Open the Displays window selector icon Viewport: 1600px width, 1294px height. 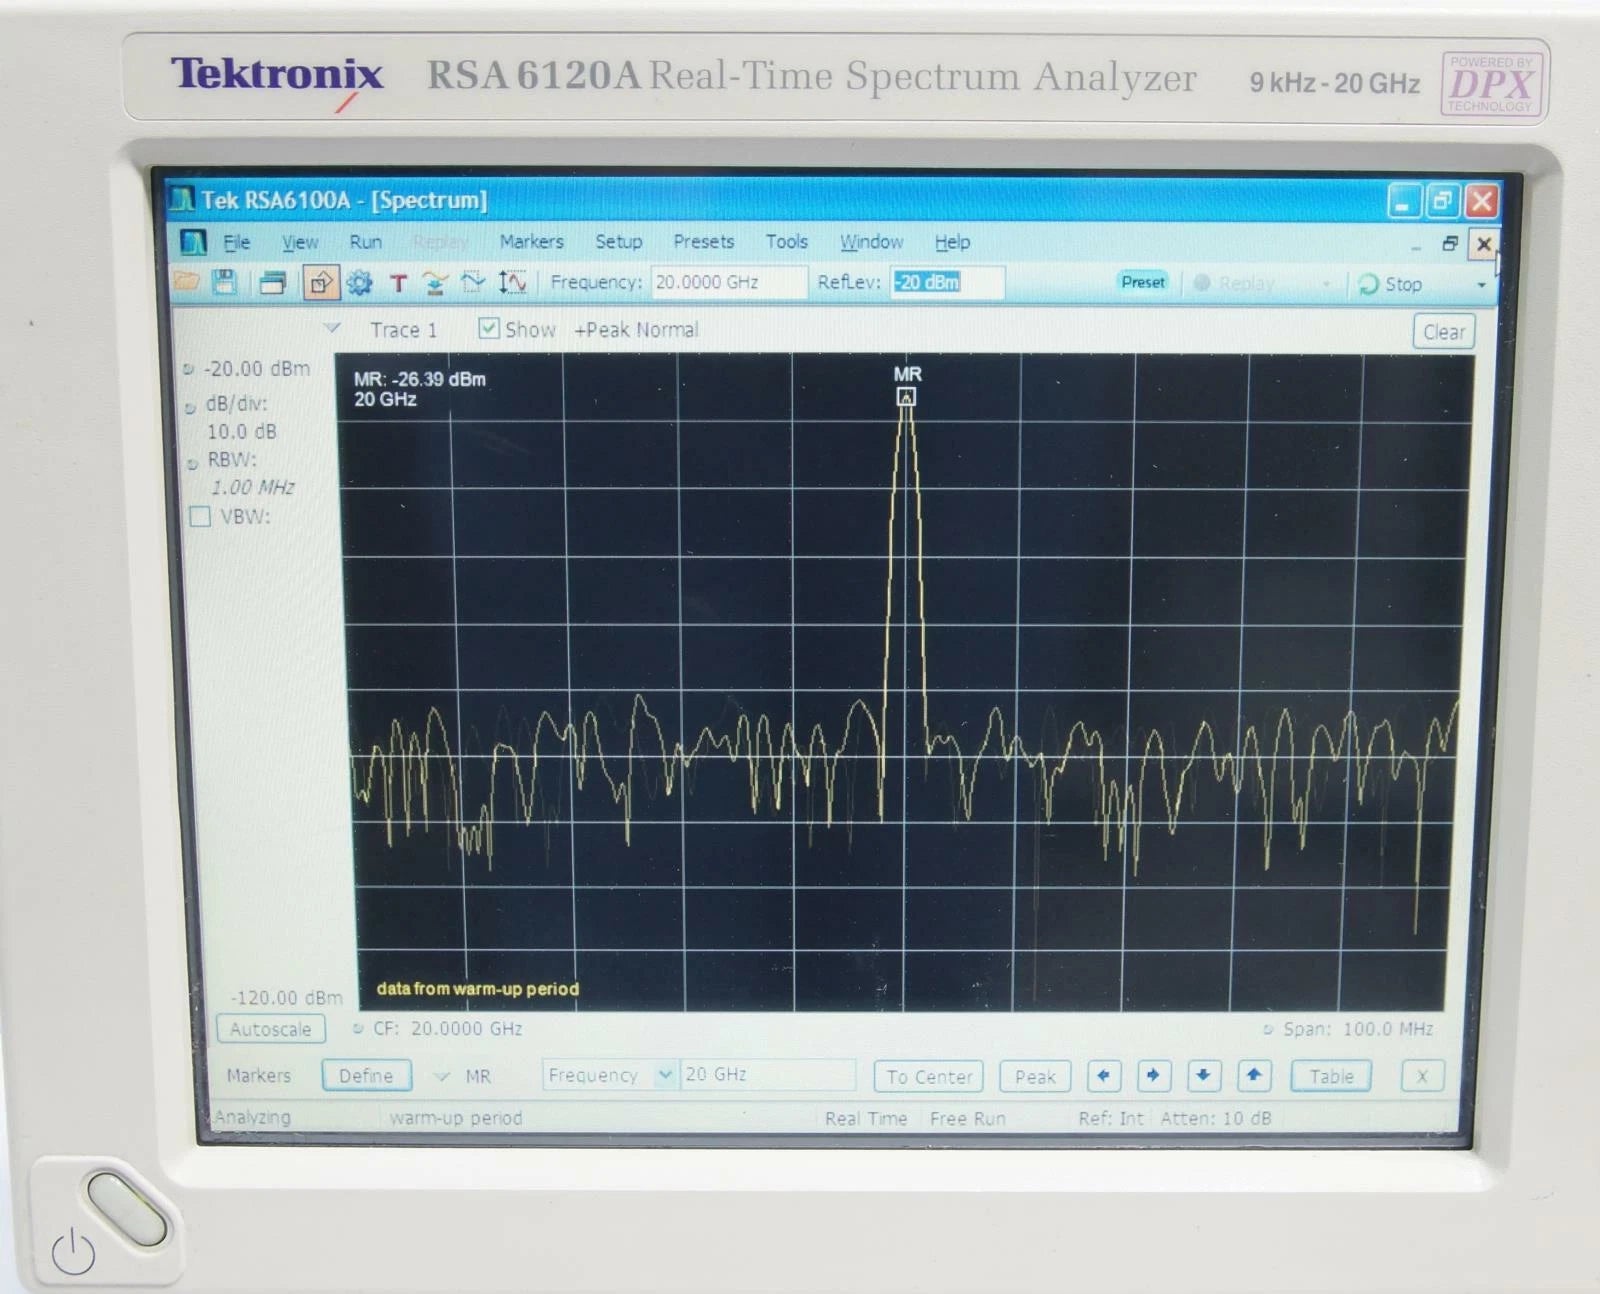(x=272, y=283)
